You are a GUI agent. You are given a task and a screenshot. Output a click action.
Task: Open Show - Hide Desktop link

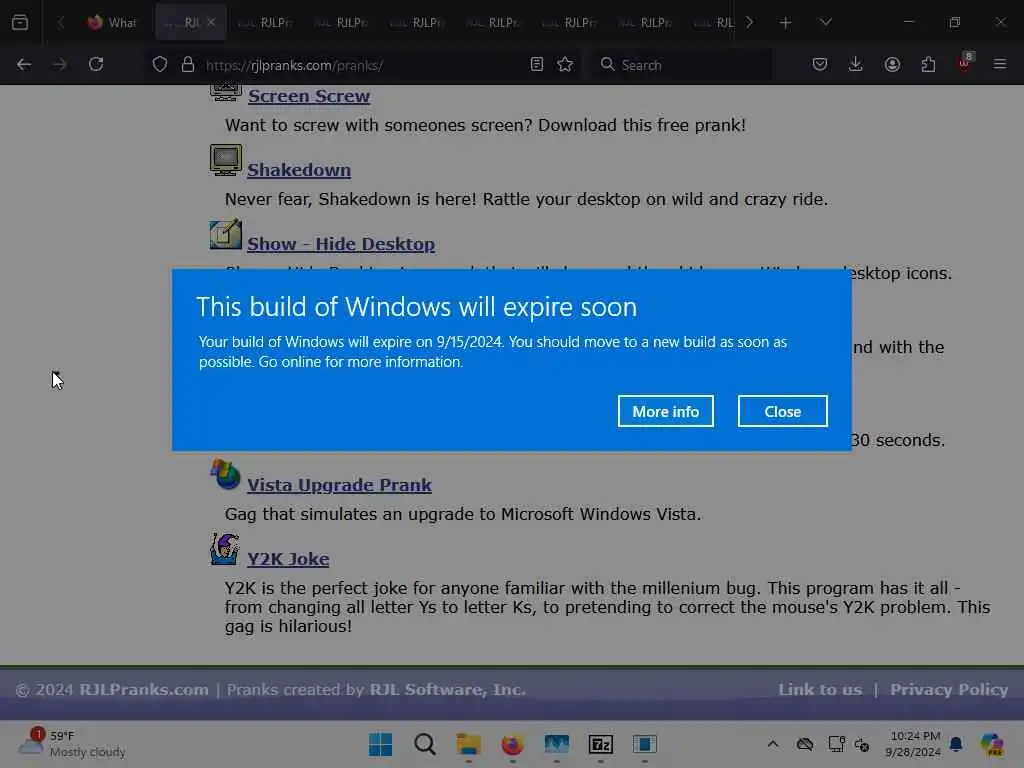[x=341, y=244]
